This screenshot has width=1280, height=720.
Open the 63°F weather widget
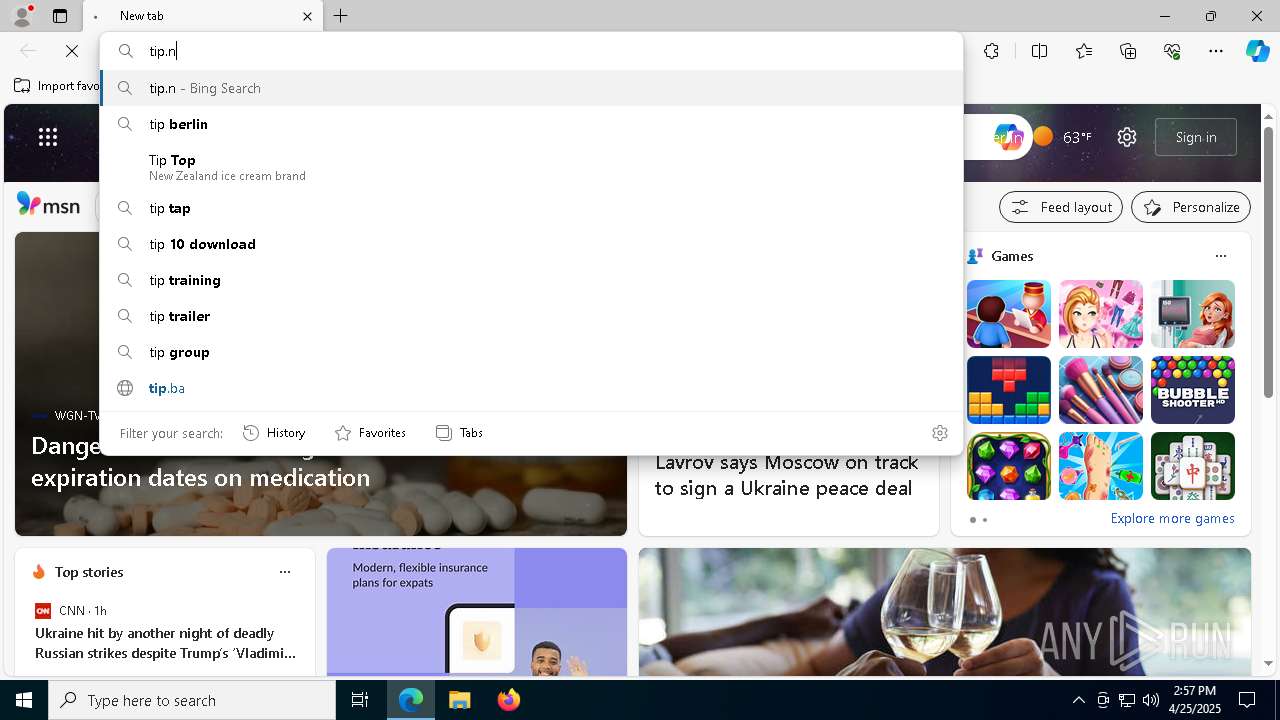(1062, 137)
